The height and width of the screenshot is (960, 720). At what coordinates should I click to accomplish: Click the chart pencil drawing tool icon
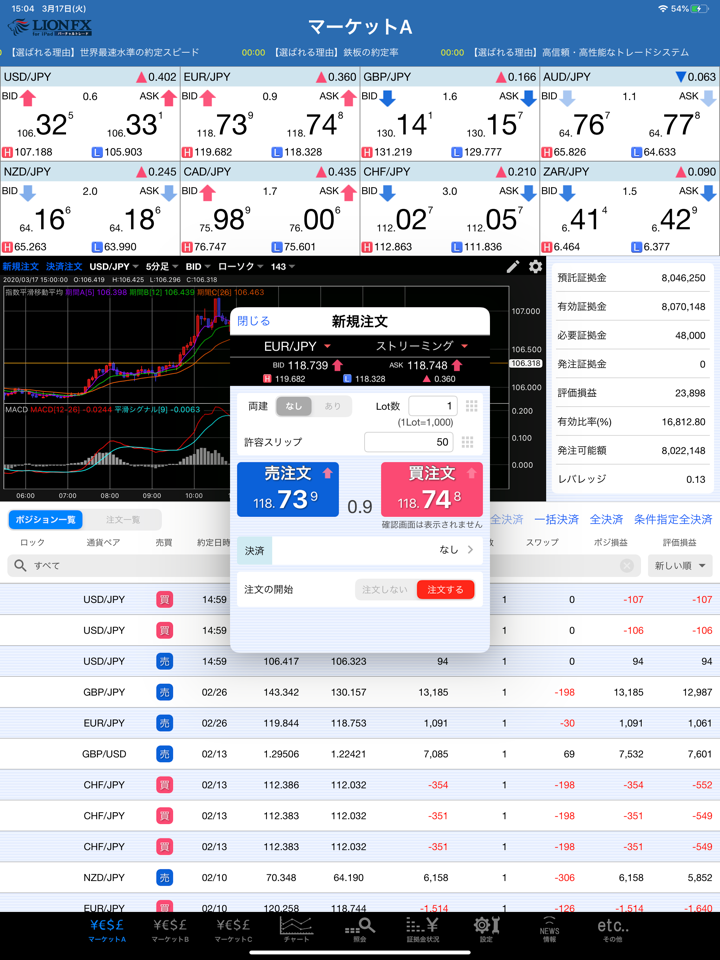coord(512,267)
